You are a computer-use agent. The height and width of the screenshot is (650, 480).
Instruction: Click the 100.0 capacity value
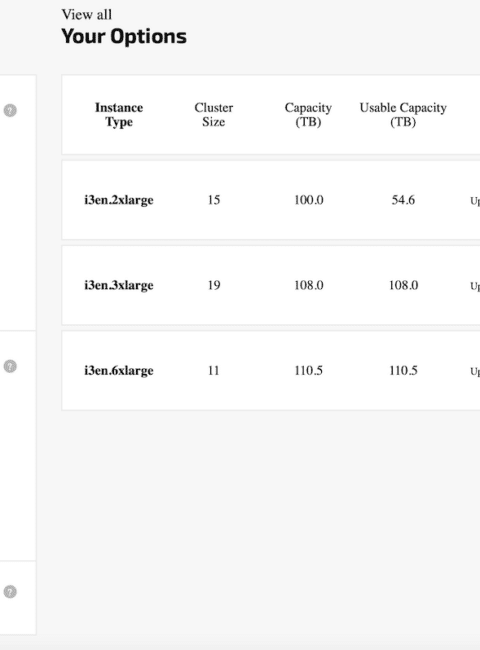tap(309, 200)
